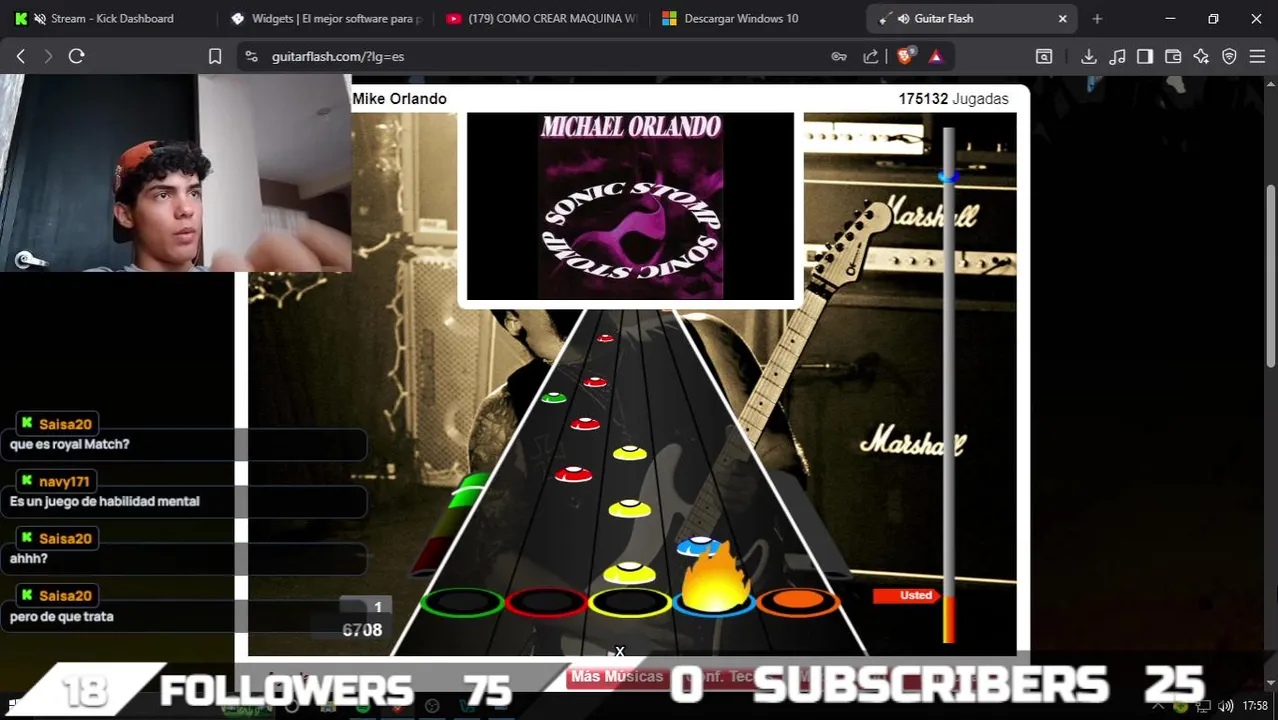1278x720 pixels.
Task: Open Brave Shields lion icon
Action: tap(905, 57)
